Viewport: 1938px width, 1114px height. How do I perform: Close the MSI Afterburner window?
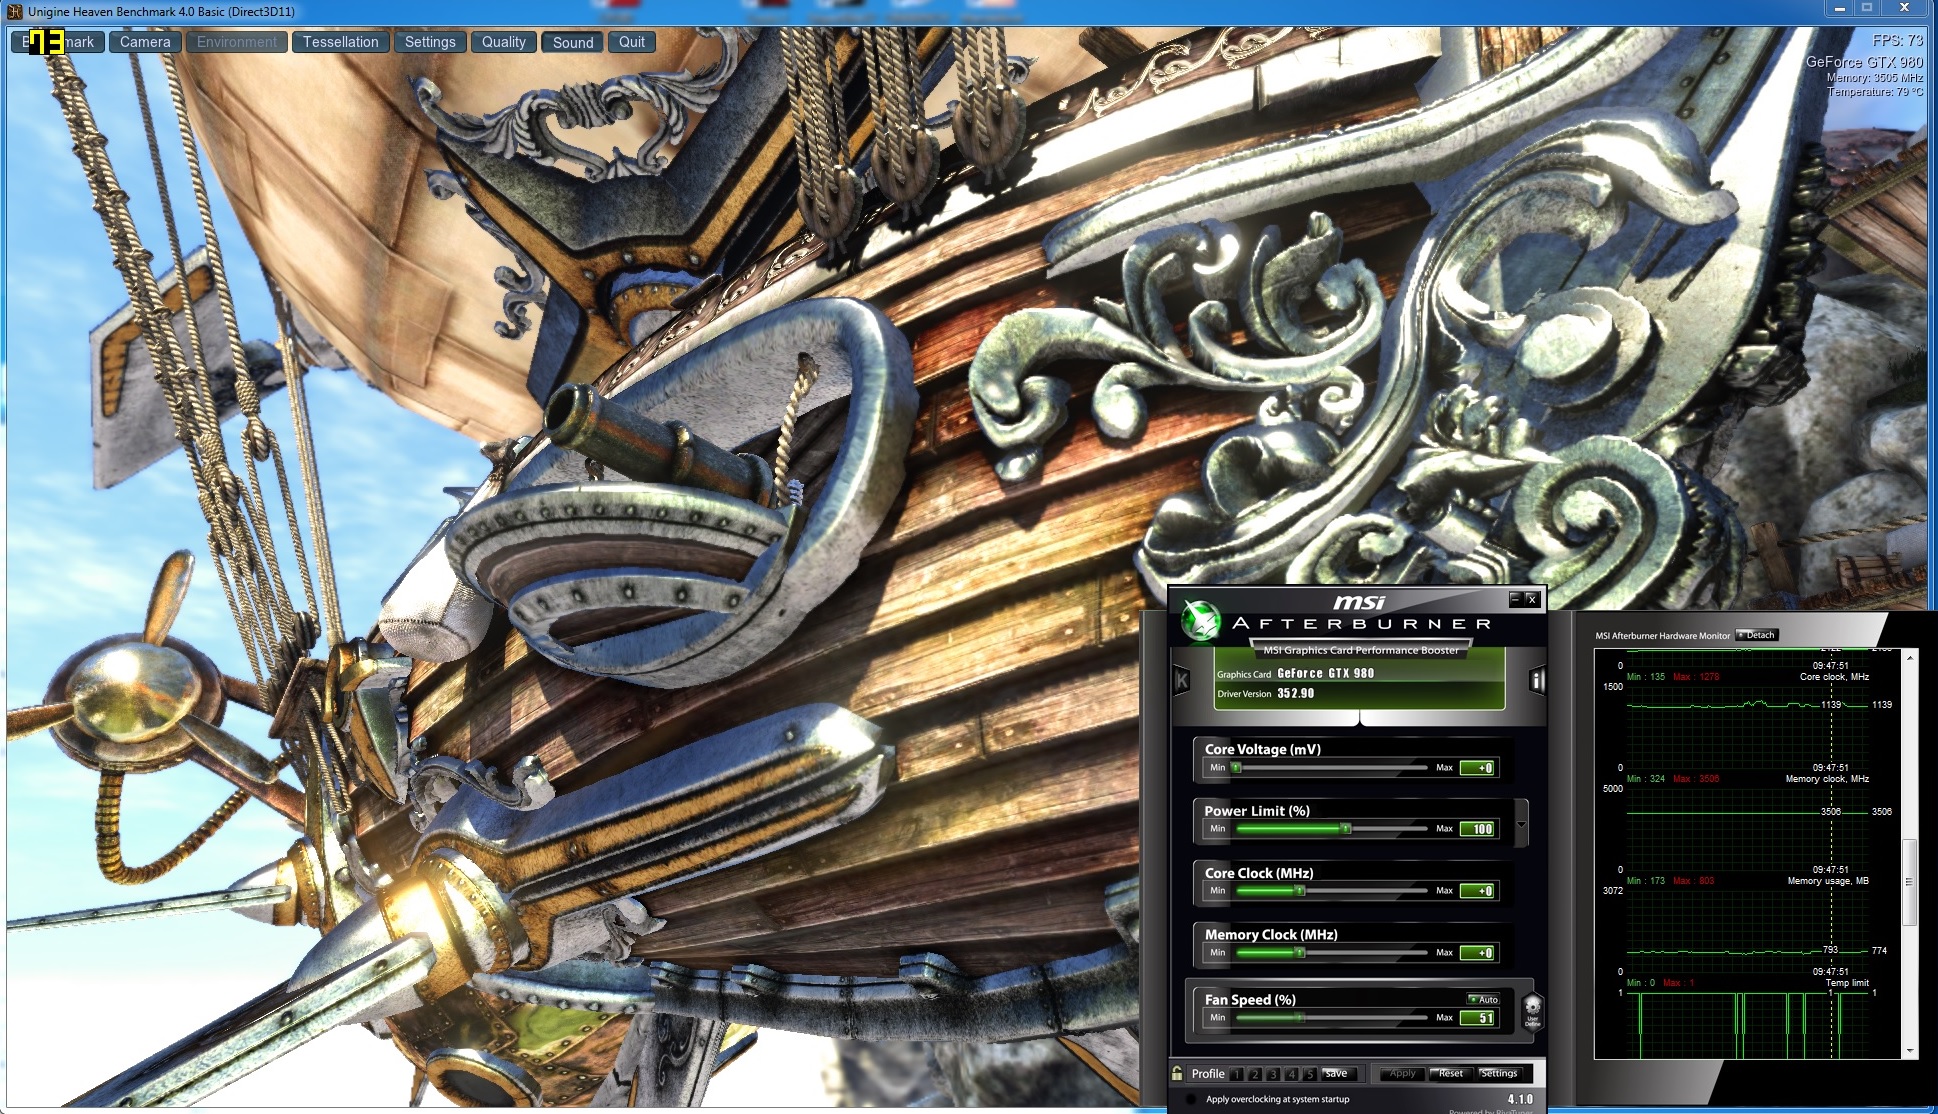pyautogui.click(x=1532, y=599)
